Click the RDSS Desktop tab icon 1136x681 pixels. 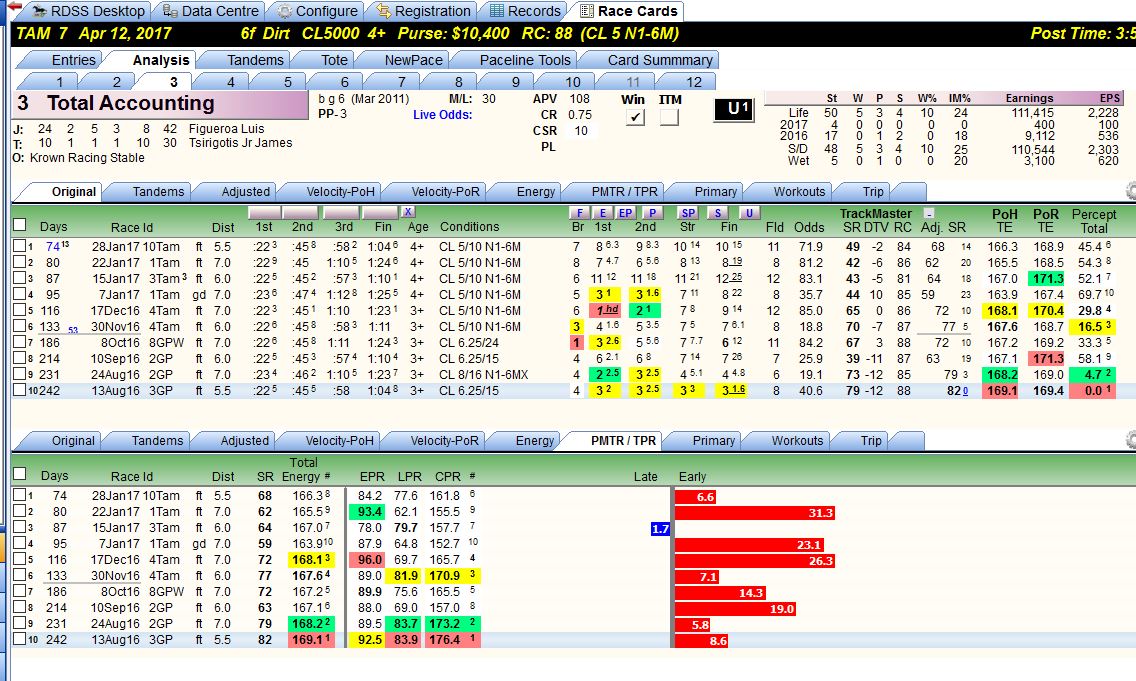point(39,11)
